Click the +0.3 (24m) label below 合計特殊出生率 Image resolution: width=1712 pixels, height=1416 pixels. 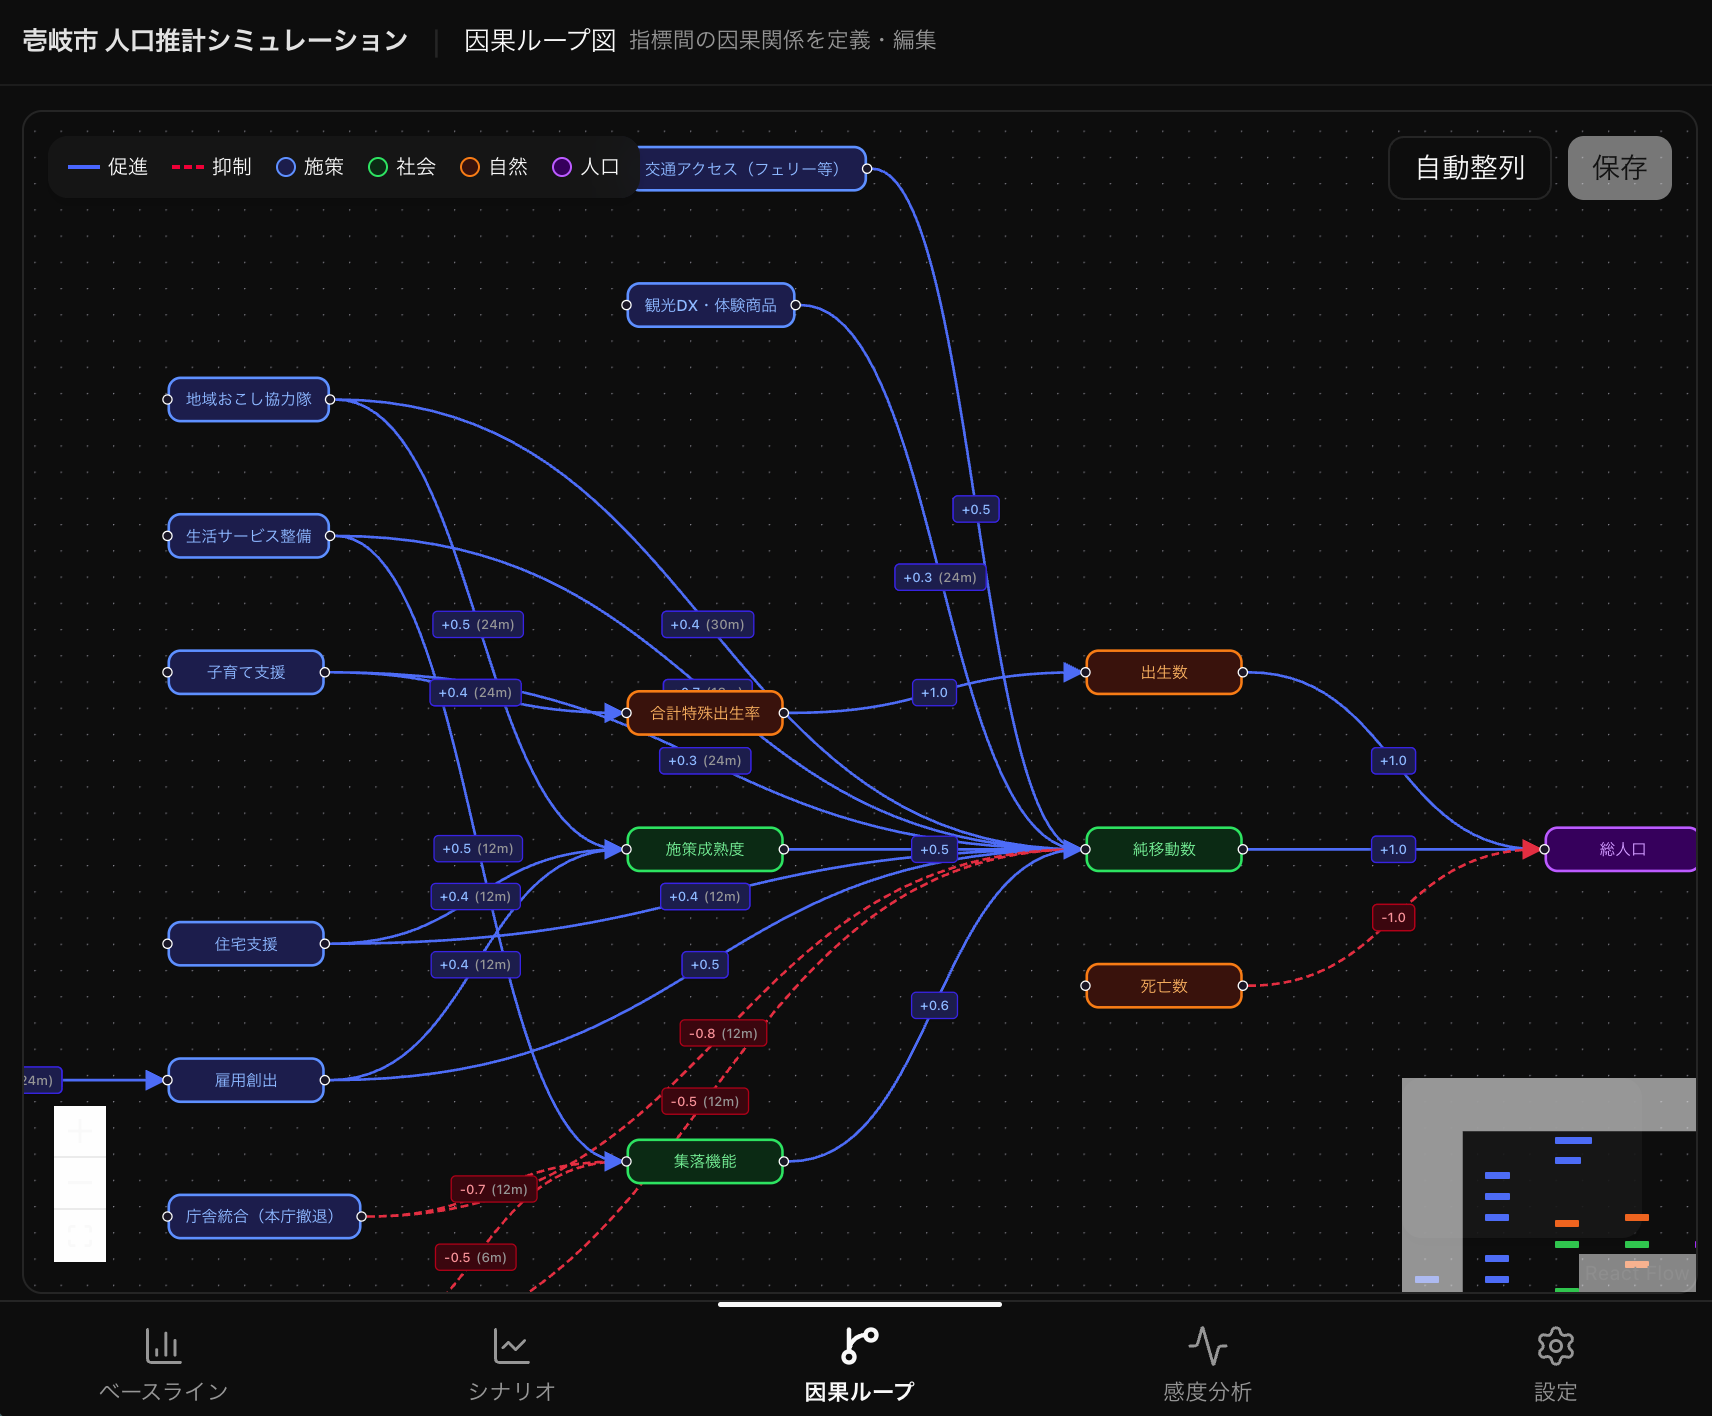click(x=705, y=760)
